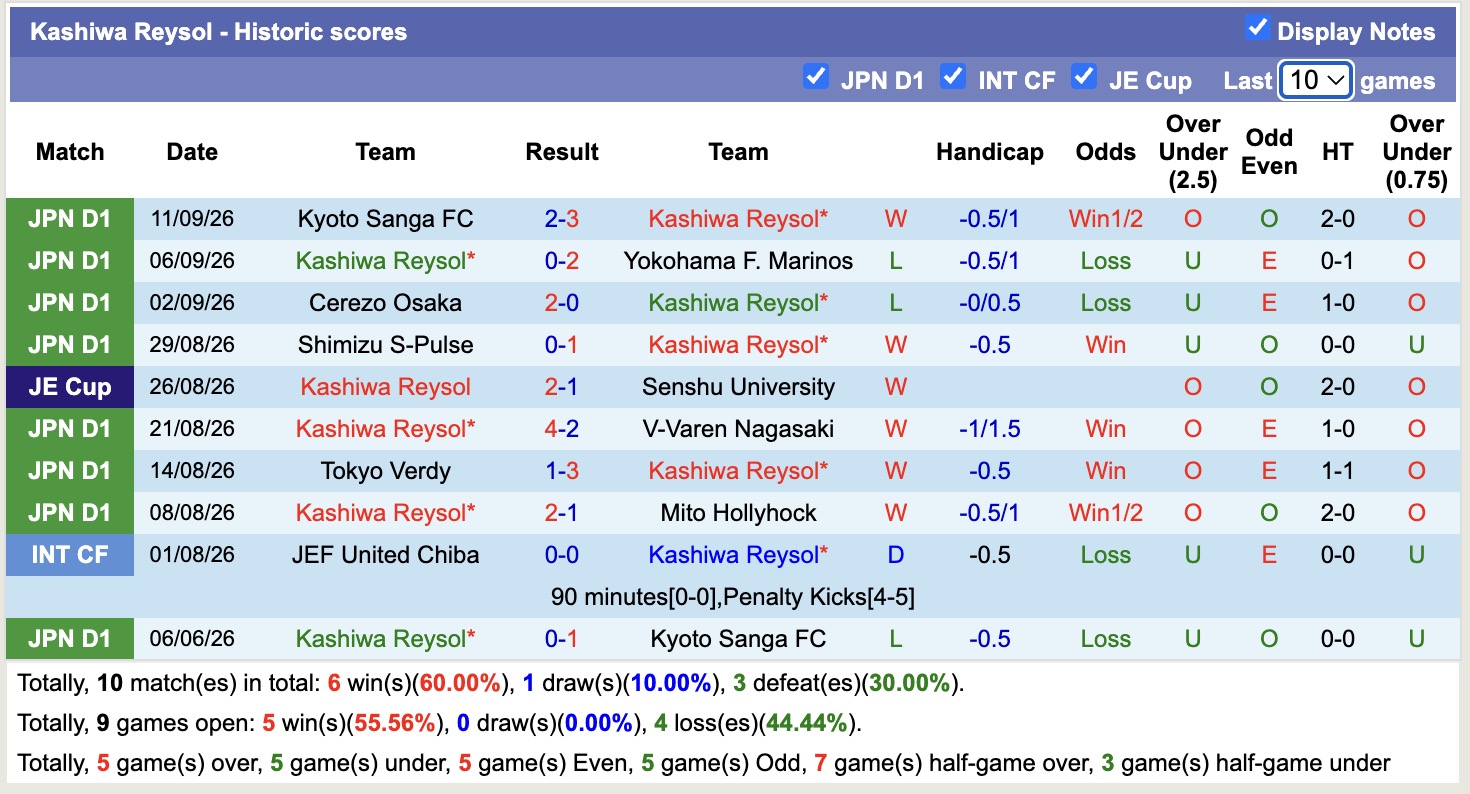Screen dimensions: 1470x794
Task: Select the date 29/08/26
Action: pyautogui.click(x=192, y=345)
